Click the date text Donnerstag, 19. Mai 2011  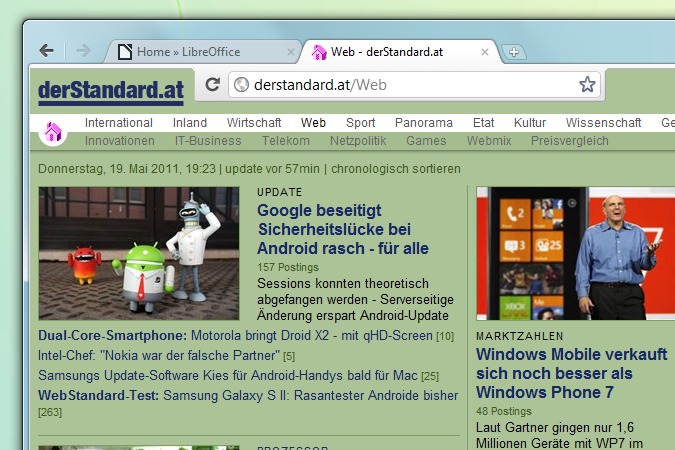[x=127, y=169]
